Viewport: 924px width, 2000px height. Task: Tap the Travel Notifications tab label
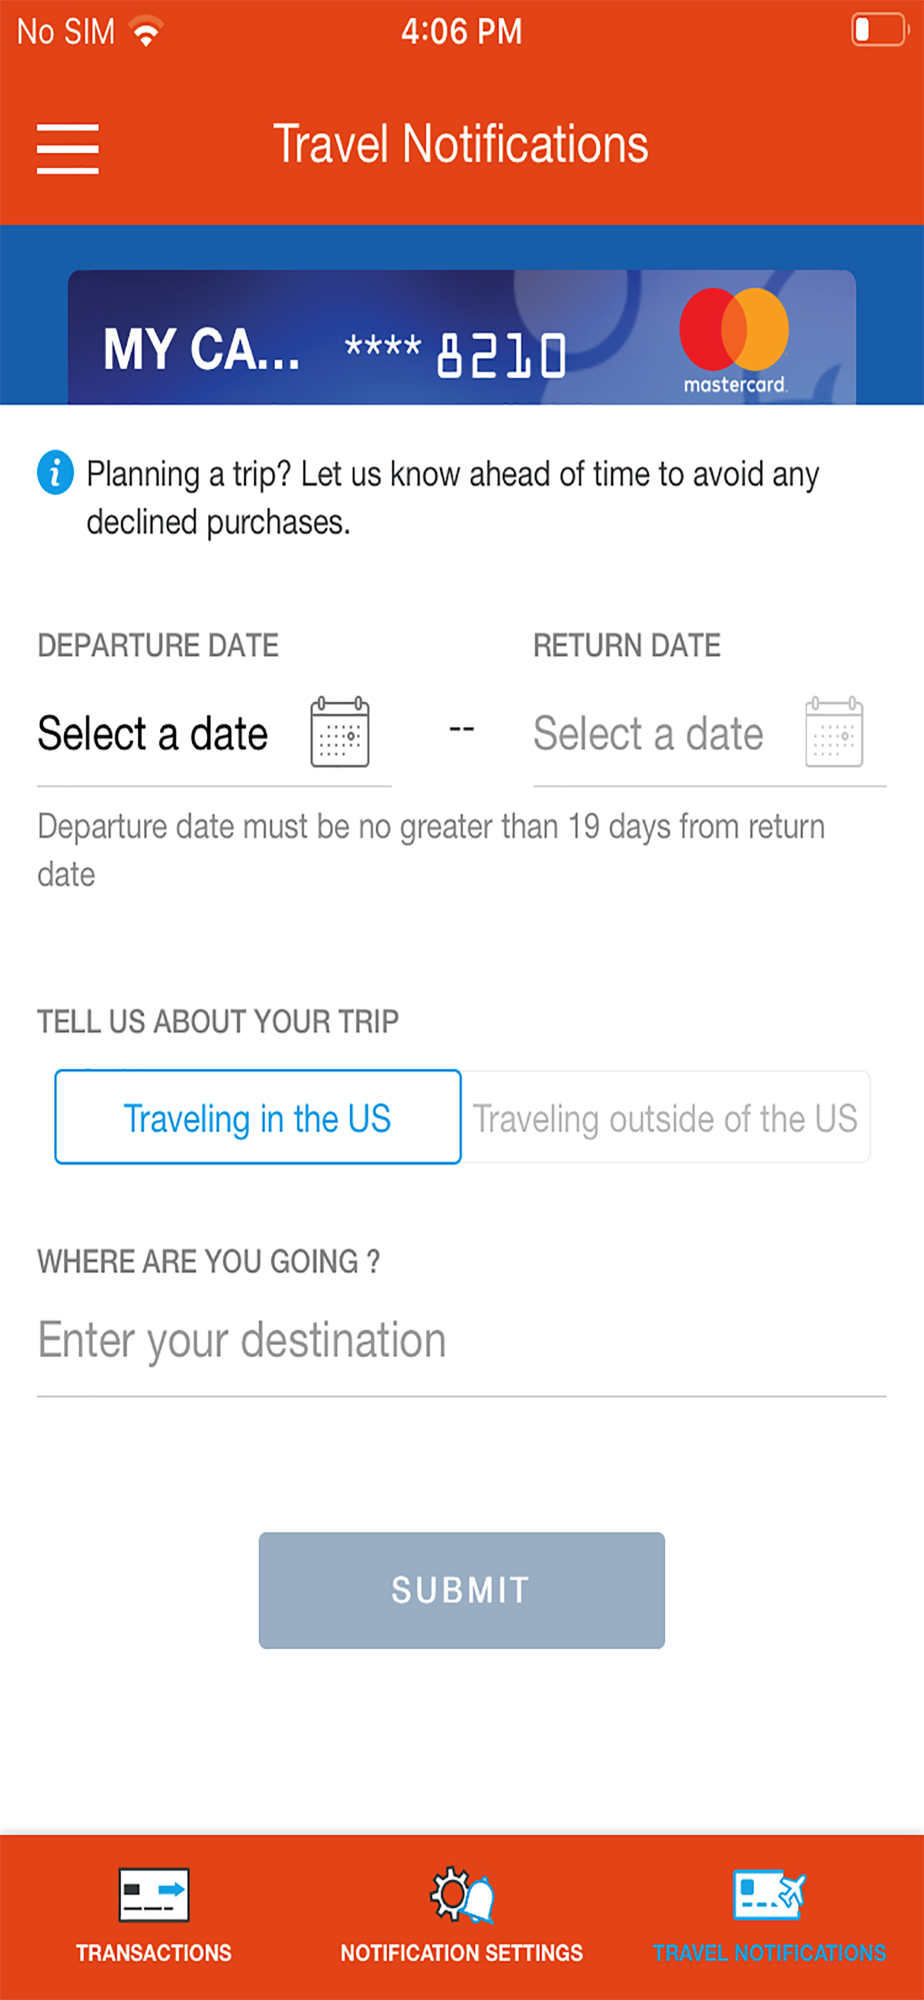click(x=769, y=1953)
